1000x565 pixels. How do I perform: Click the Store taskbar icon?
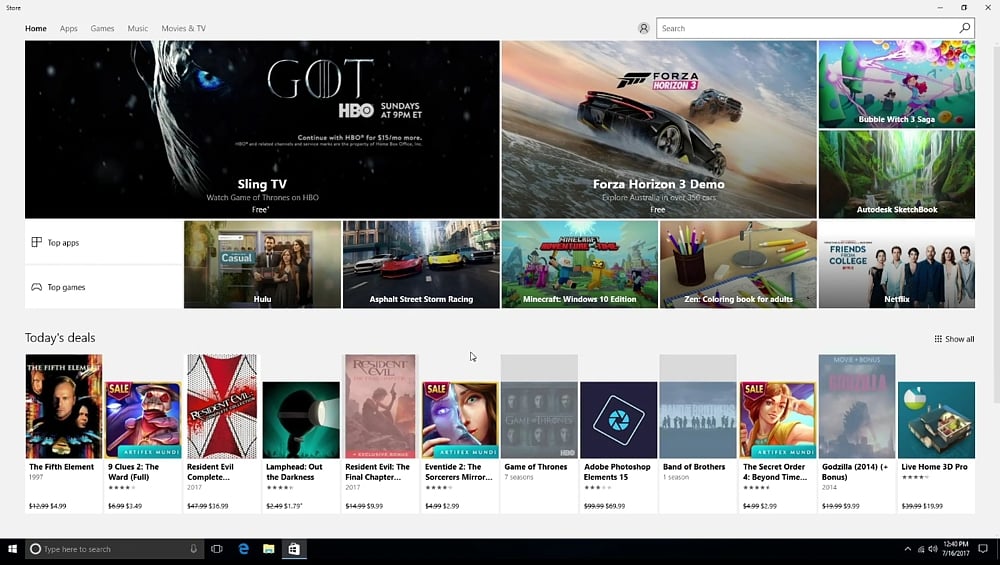pyautogui.click(x=293, y=549)
